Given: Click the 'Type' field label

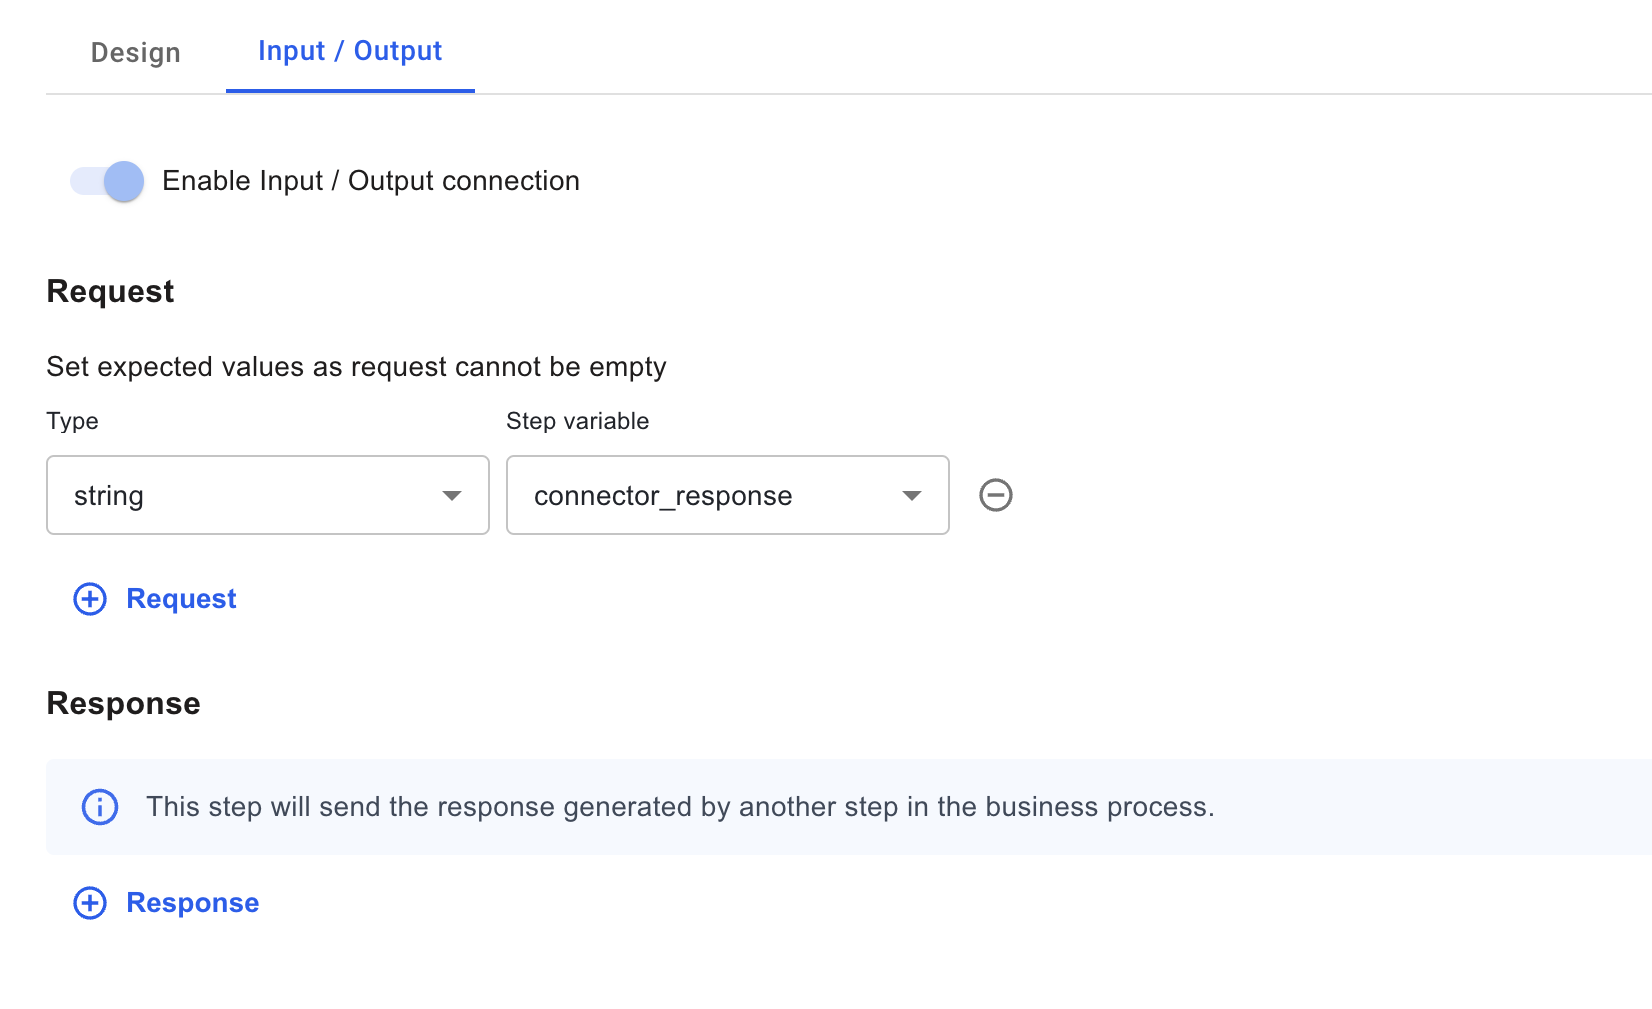Looking at the screenshot, I should coord(72,421).
